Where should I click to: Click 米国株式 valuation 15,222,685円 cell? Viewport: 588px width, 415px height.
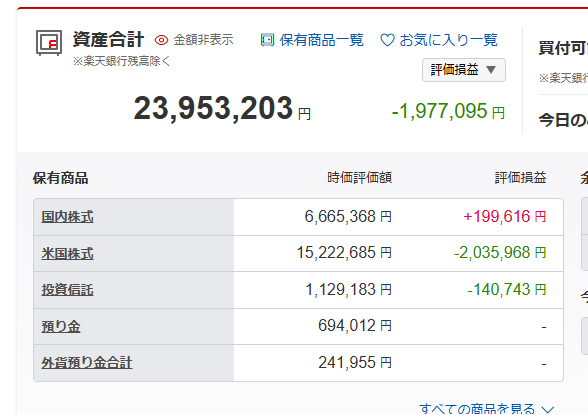tap(344, 253)
